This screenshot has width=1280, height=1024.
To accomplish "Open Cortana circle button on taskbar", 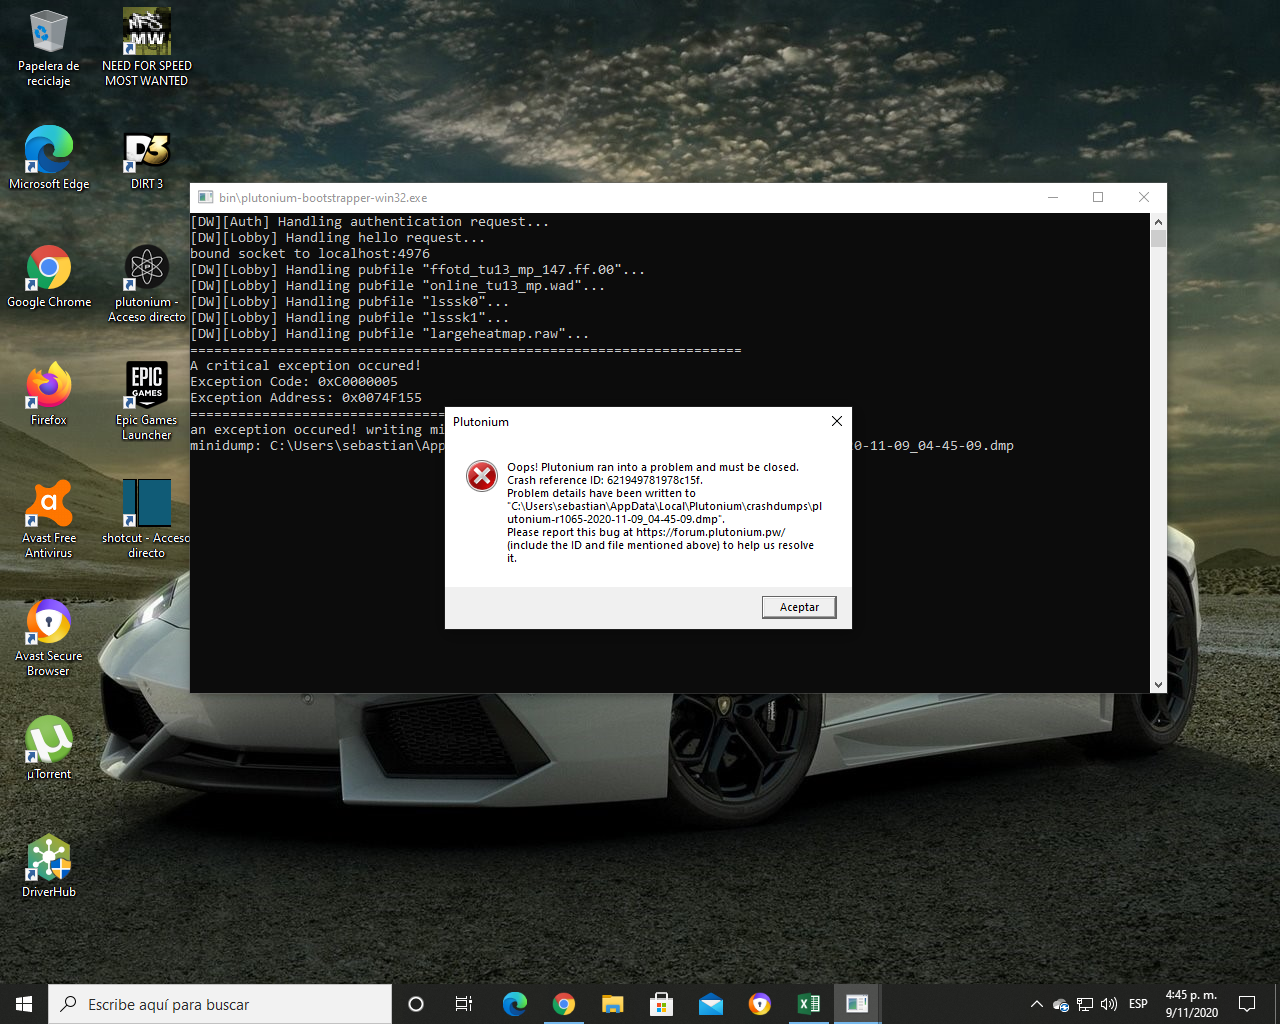I will point(416,1004).
